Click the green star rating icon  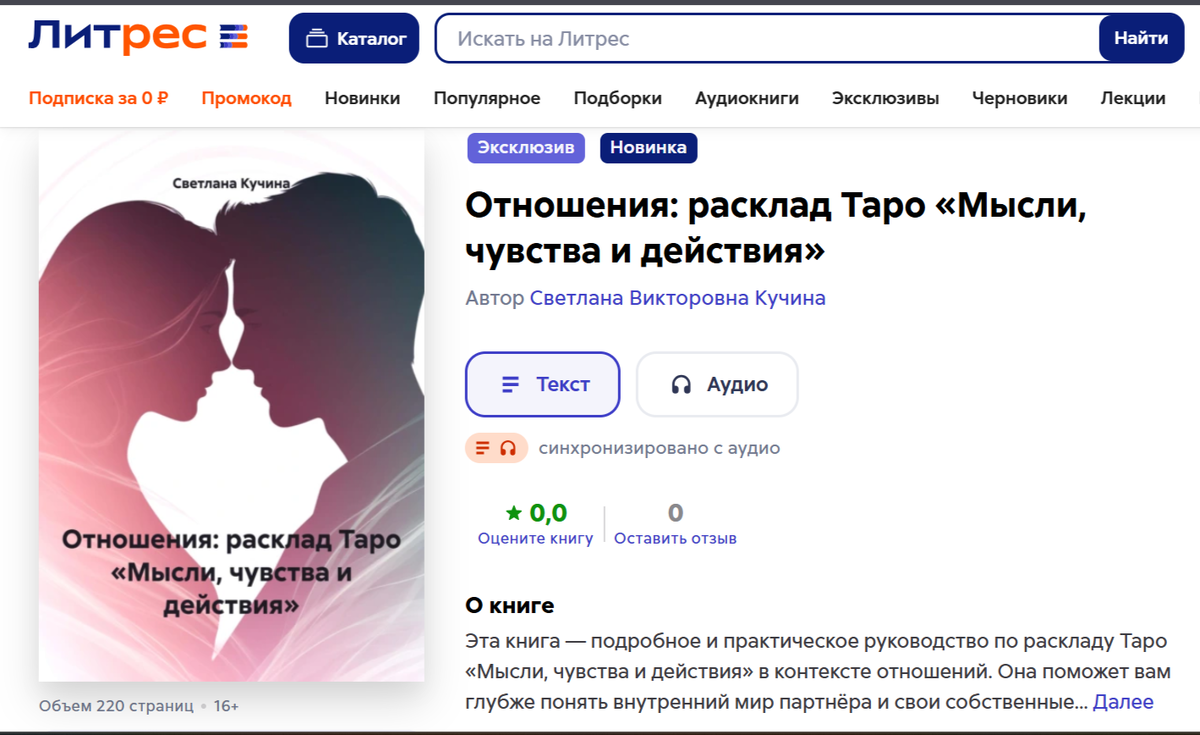click(x=514, y=511)
